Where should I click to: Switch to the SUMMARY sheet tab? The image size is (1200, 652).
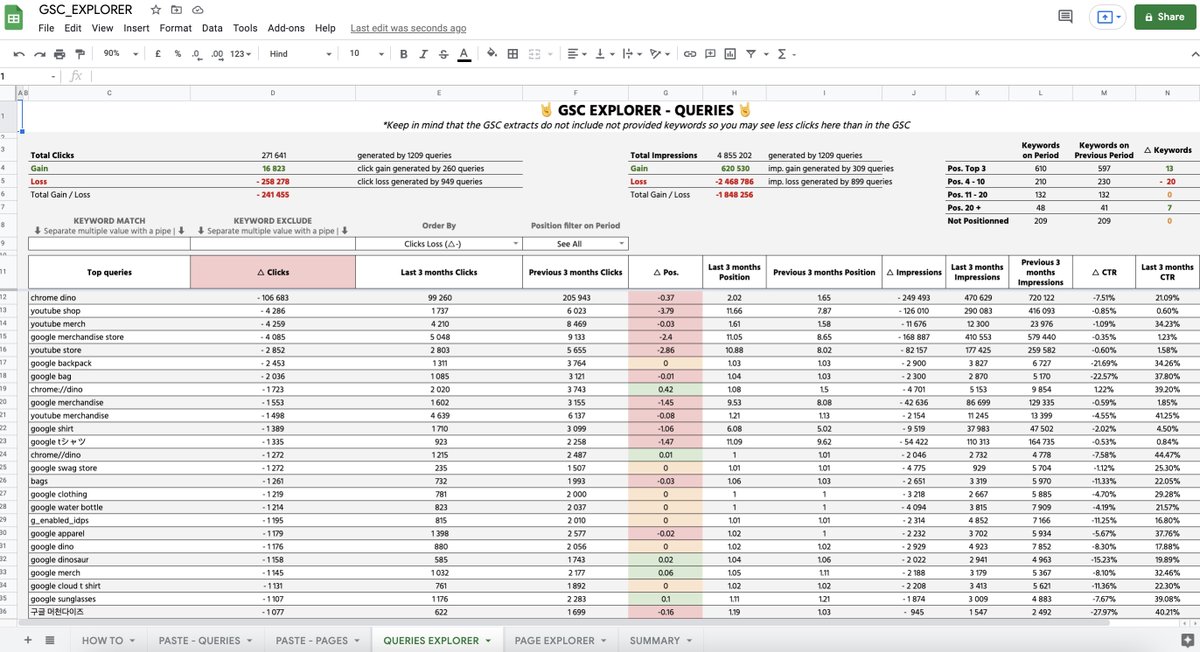click(660, 640)
